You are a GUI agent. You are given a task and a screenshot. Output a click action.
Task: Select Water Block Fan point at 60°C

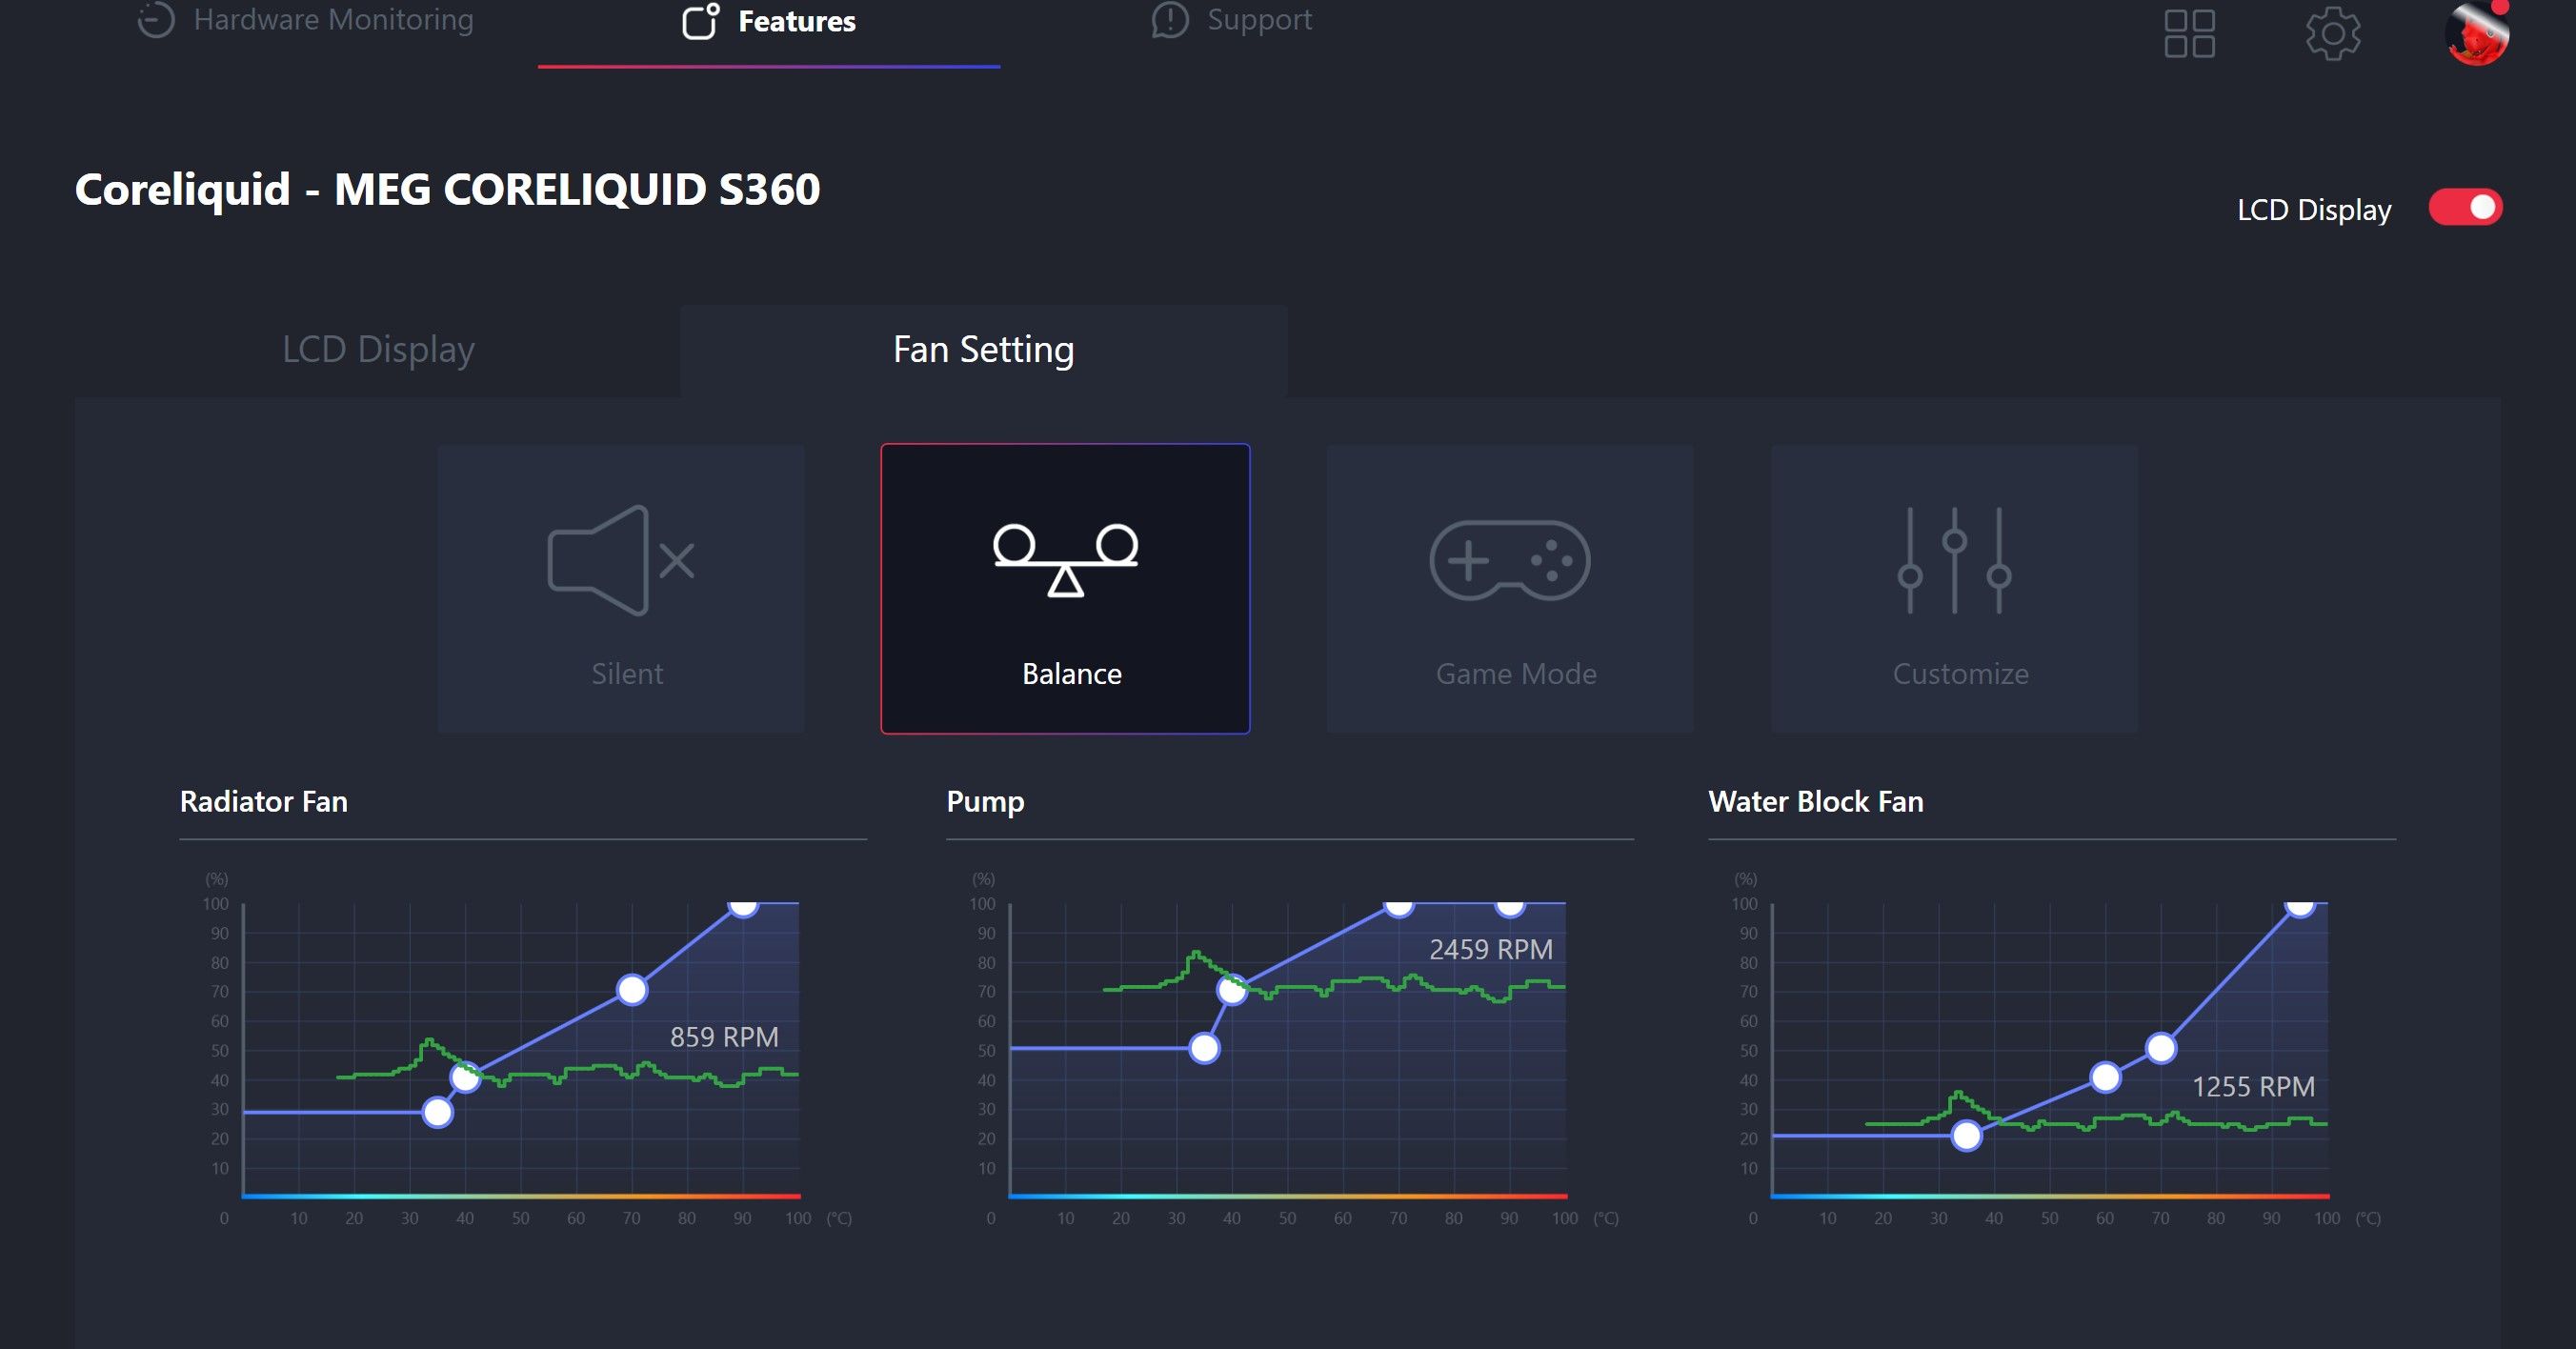(x=2106, y=1077)
